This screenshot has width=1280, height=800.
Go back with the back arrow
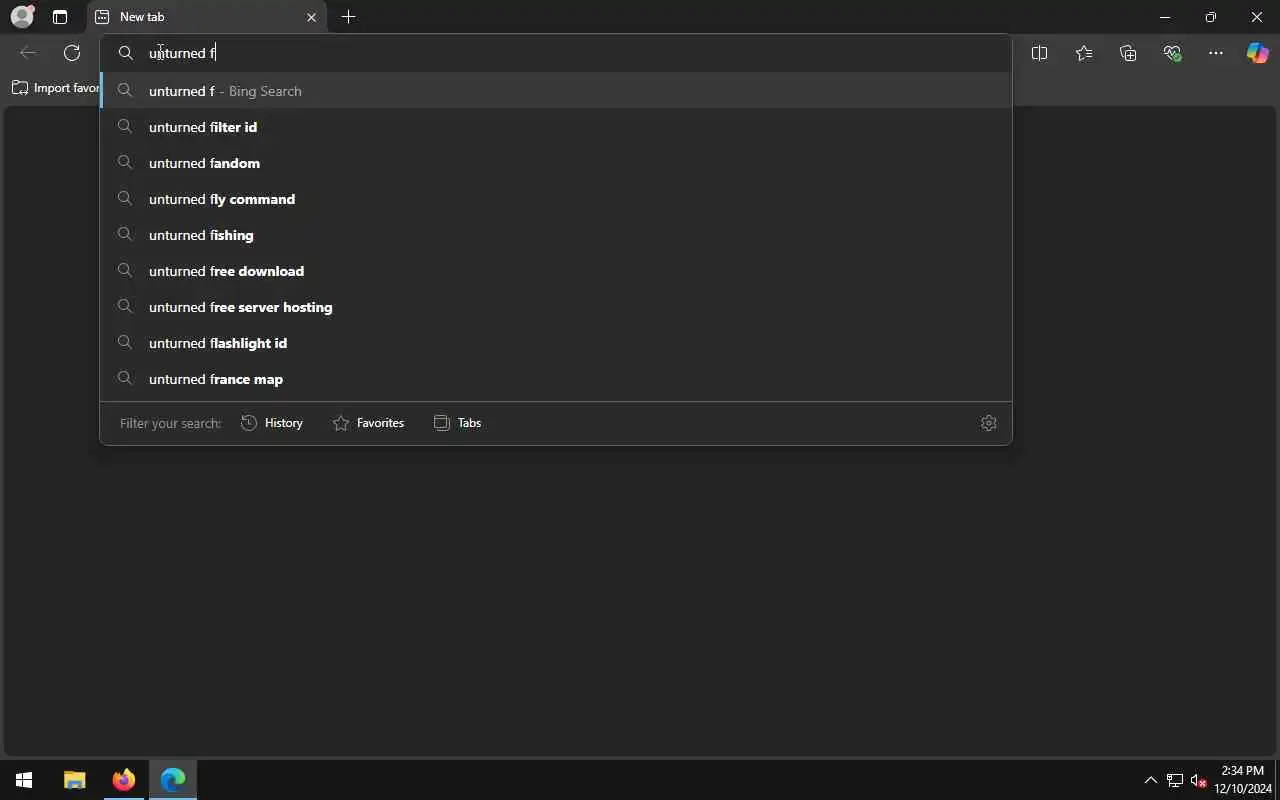[x=28, y=53]
